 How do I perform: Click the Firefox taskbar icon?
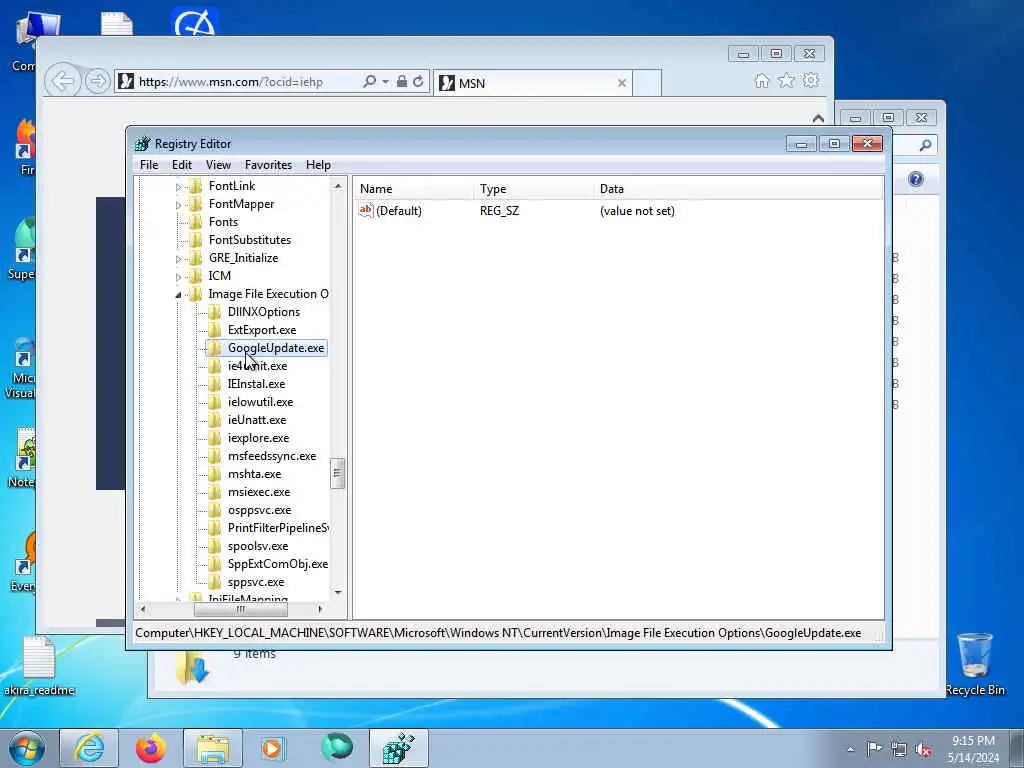(x=151, y=748)
